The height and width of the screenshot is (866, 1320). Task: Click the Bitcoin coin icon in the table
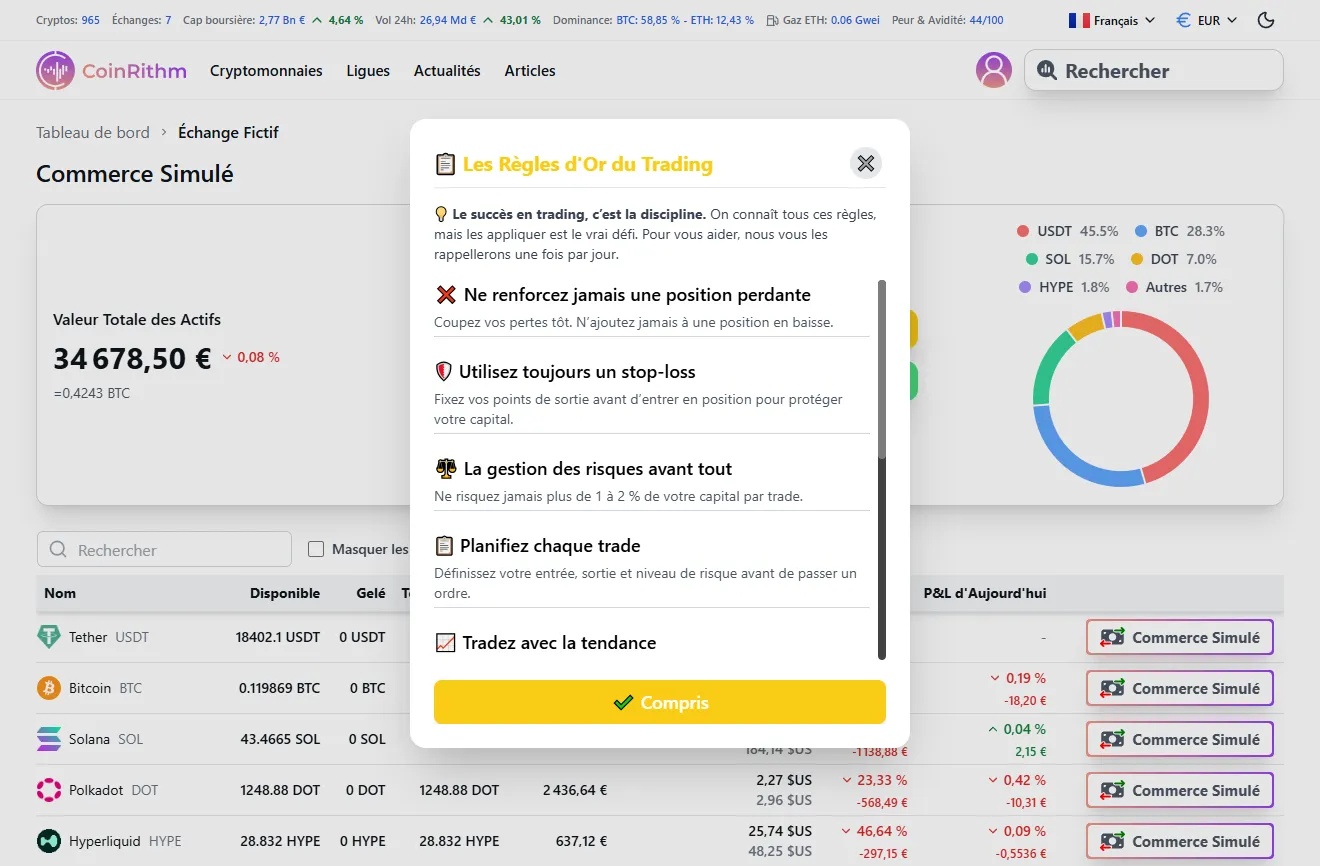(50, 688)
